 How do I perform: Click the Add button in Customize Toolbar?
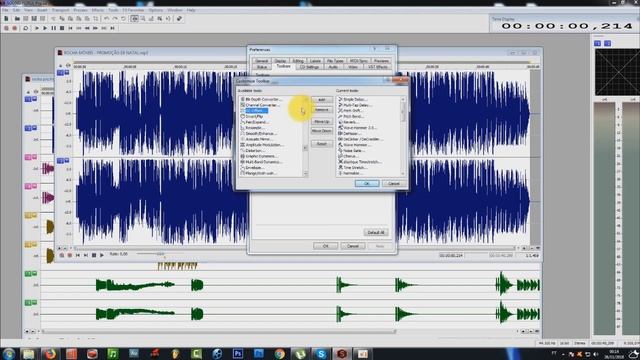point(322,100)
